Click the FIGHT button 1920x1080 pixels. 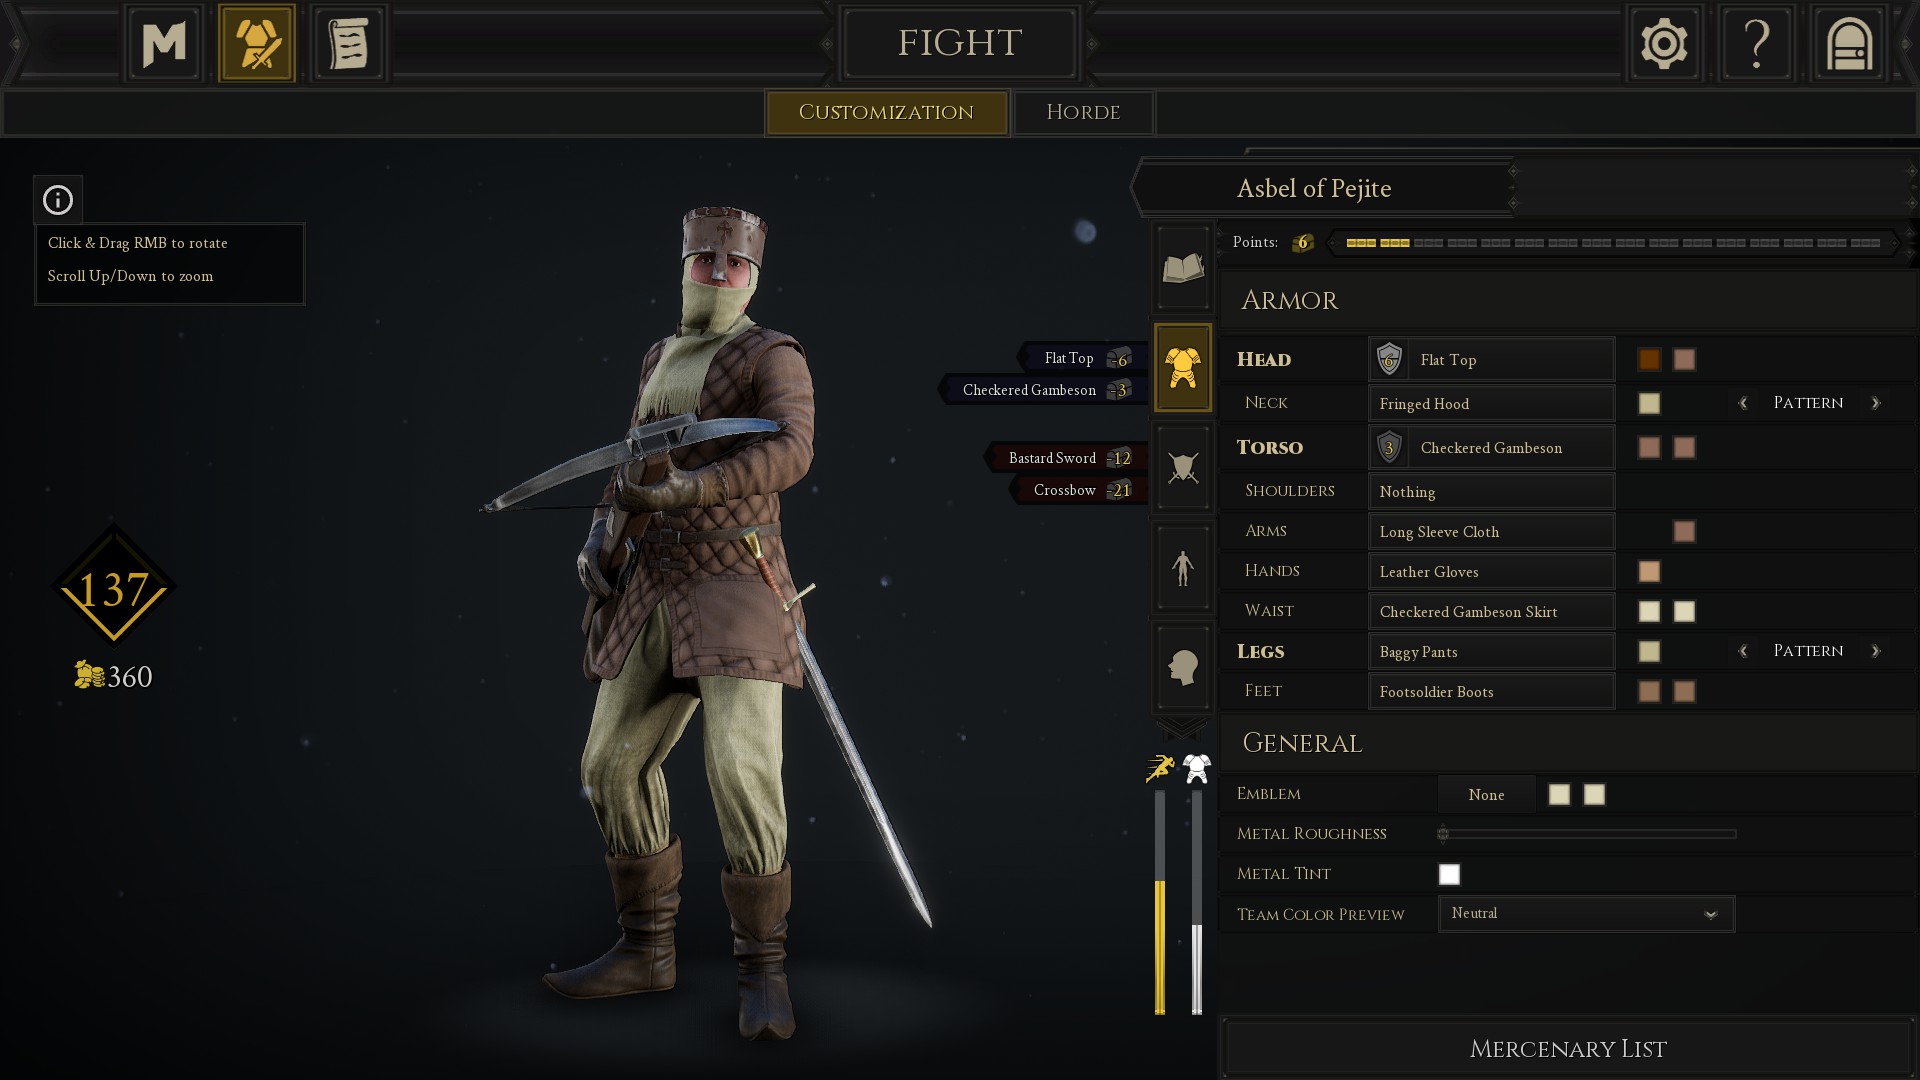click(x=959, y=43)
